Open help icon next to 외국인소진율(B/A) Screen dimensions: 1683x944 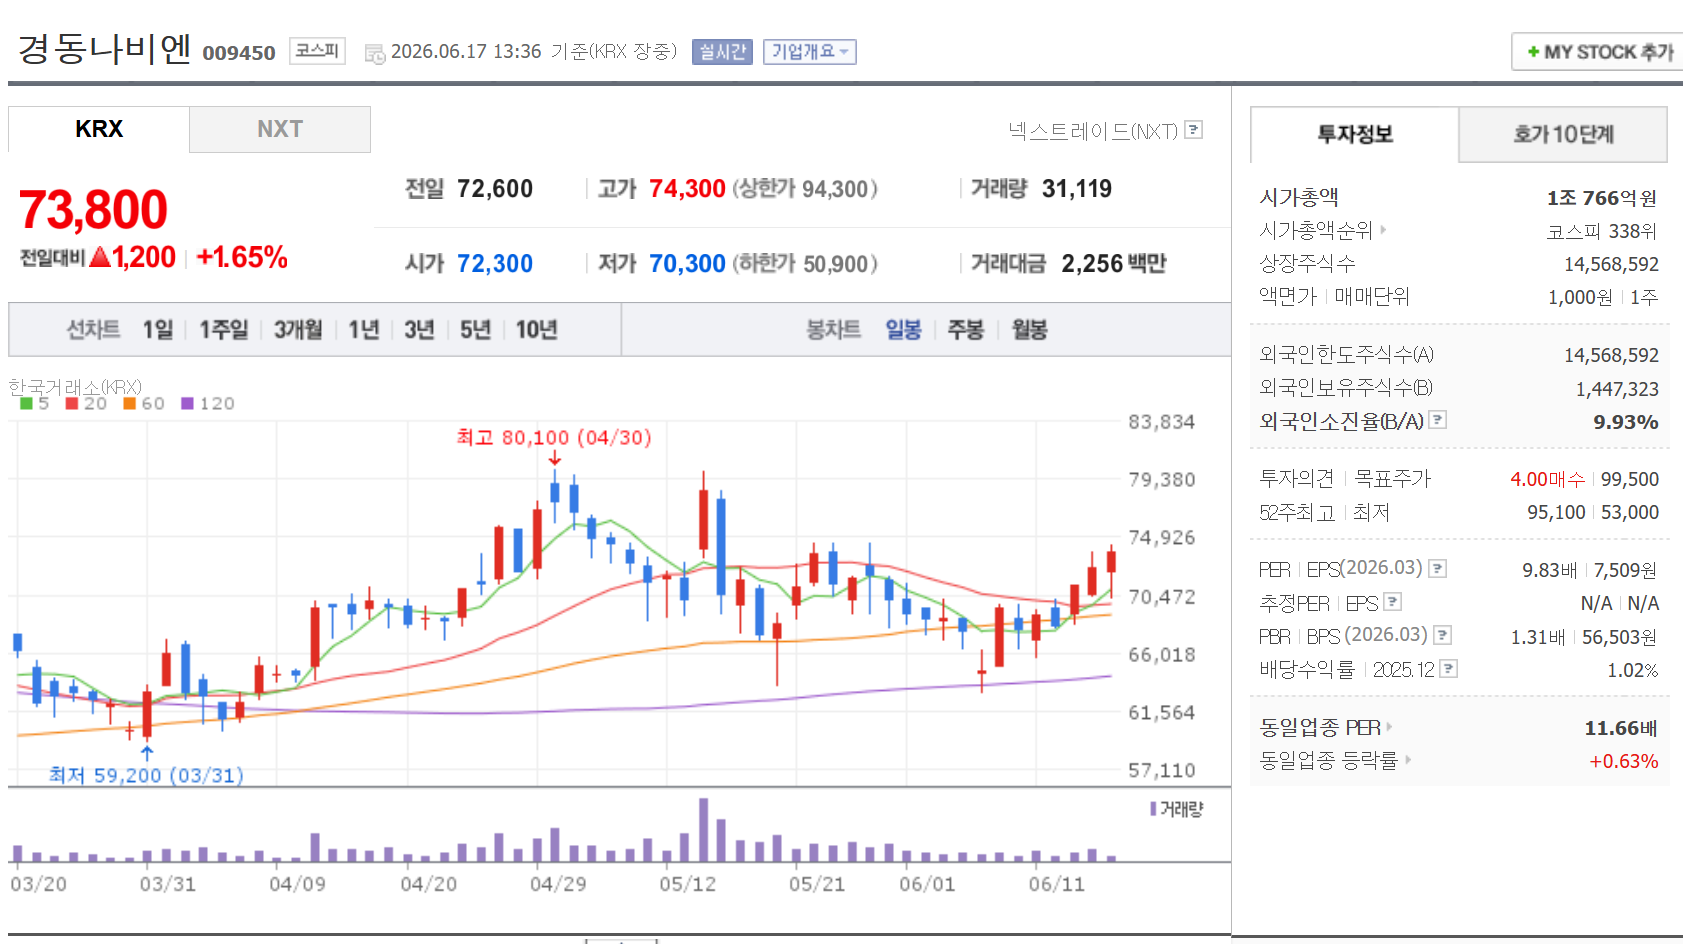click(x=1438, y=420)
